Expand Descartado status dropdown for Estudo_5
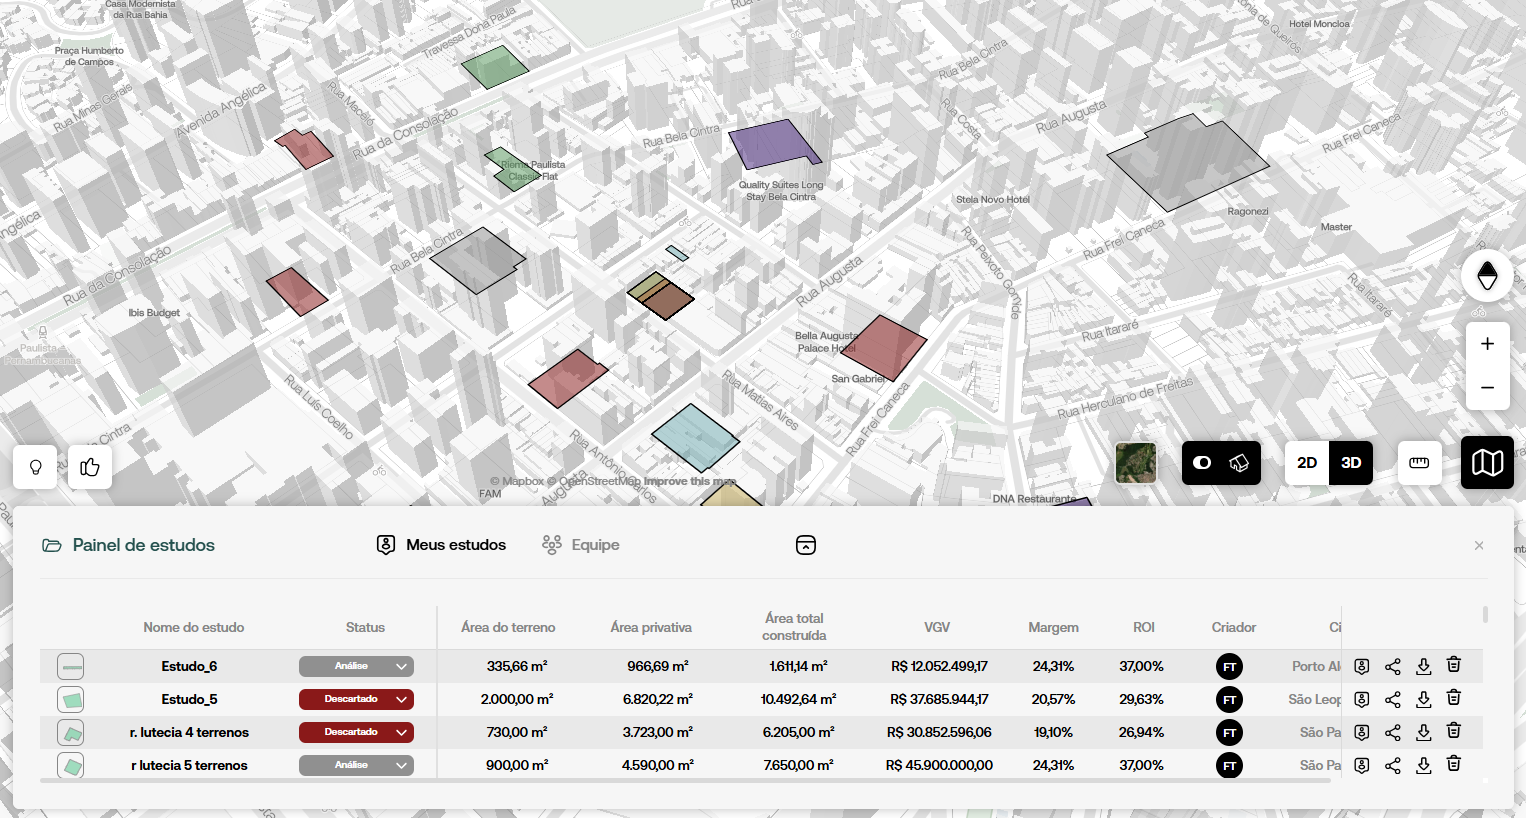The height and width of the screenshot is (818, 1526). point(356,699)
